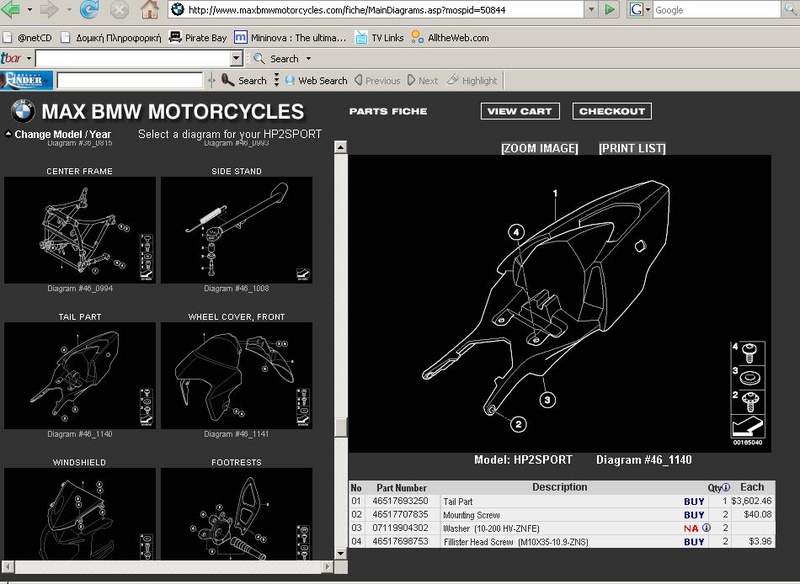Click the tbar Search magnifier button
Screen dimensions: 800x584
tap(276, 59)
